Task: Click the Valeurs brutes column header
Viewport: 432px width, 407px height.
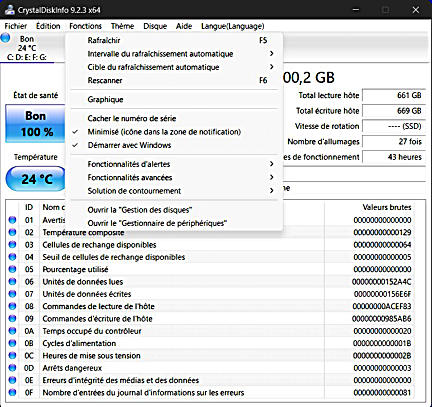Action: click(x=387, y=207)
